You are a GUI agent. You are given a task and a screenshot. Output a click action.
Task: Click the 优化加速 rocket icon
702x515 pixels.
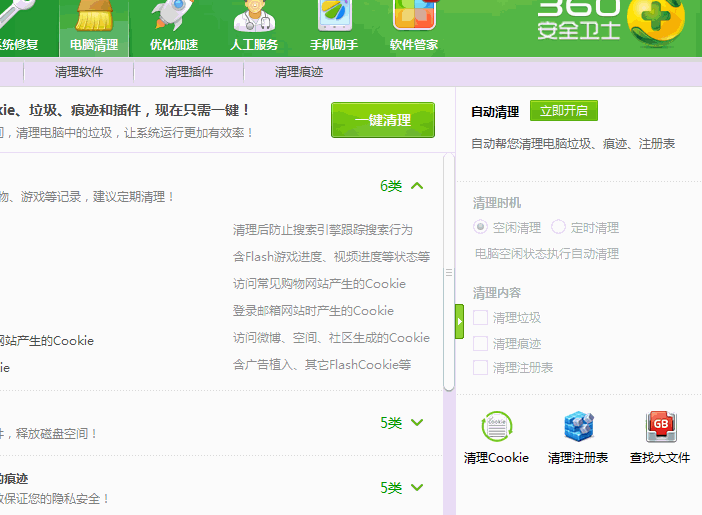(173, 17)
